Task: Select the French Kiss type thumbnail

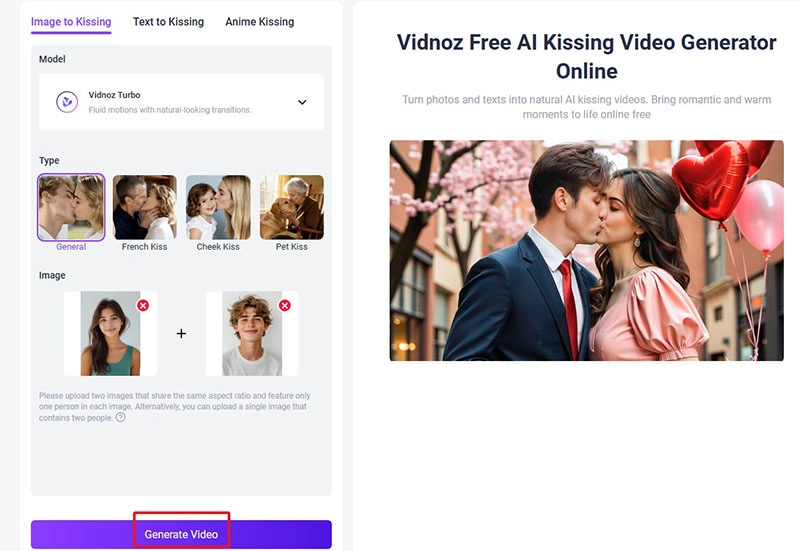Action: click(x=144, y=207)
